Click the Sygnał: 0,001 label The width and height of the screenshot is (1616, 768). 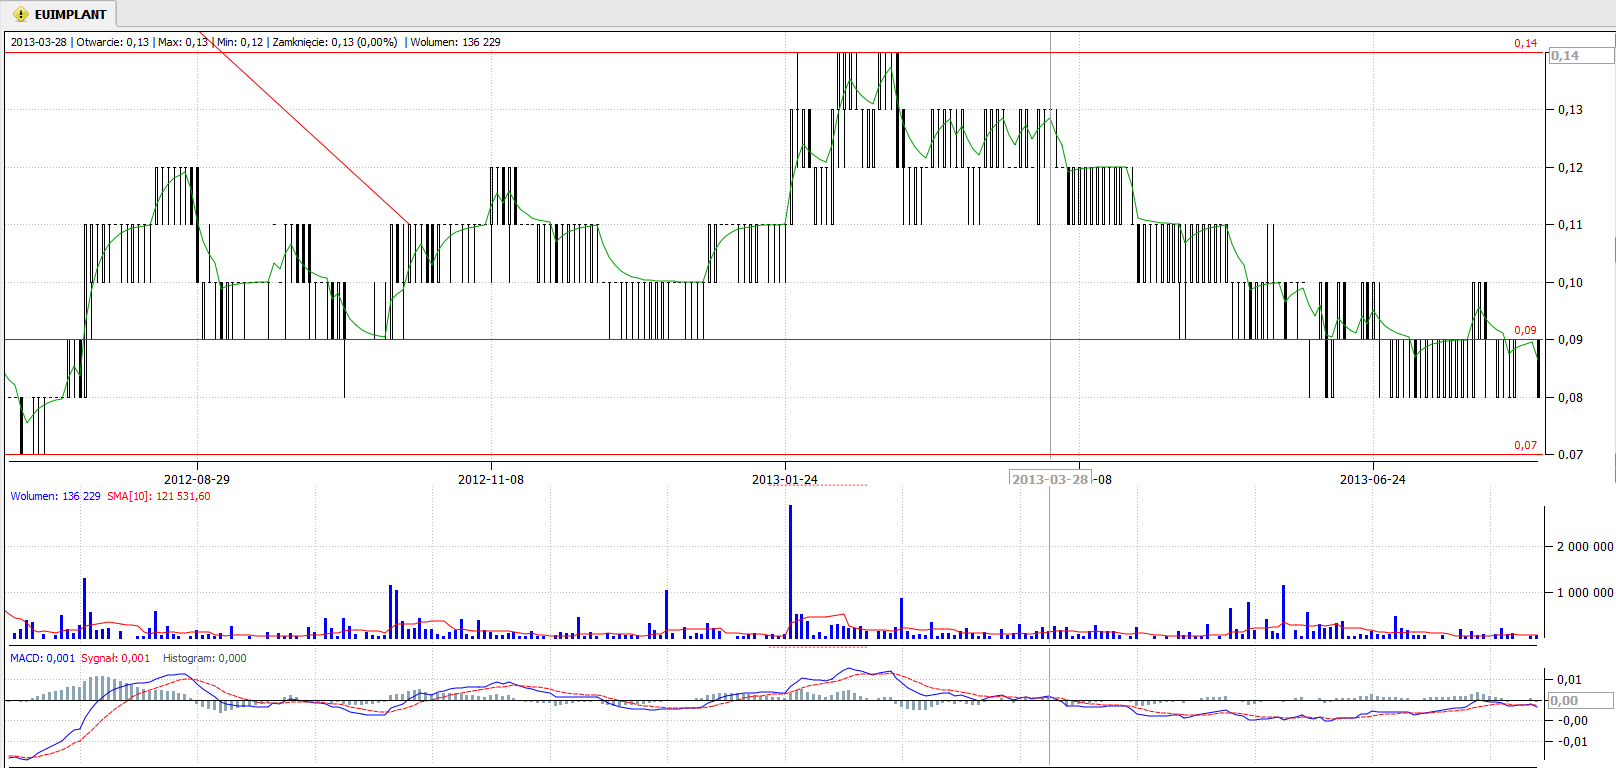tap(115, 658)
